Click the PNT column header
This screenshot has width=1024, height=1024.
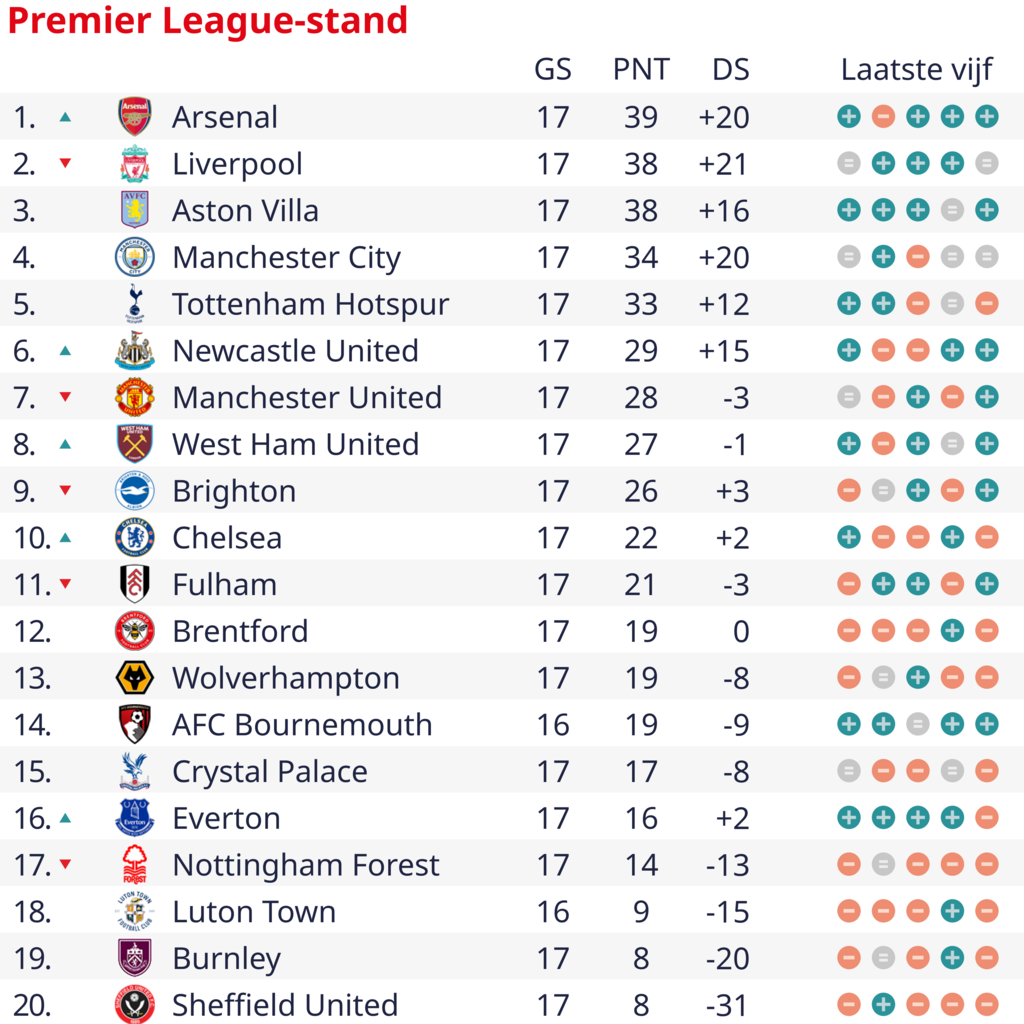tap(641, 69)
